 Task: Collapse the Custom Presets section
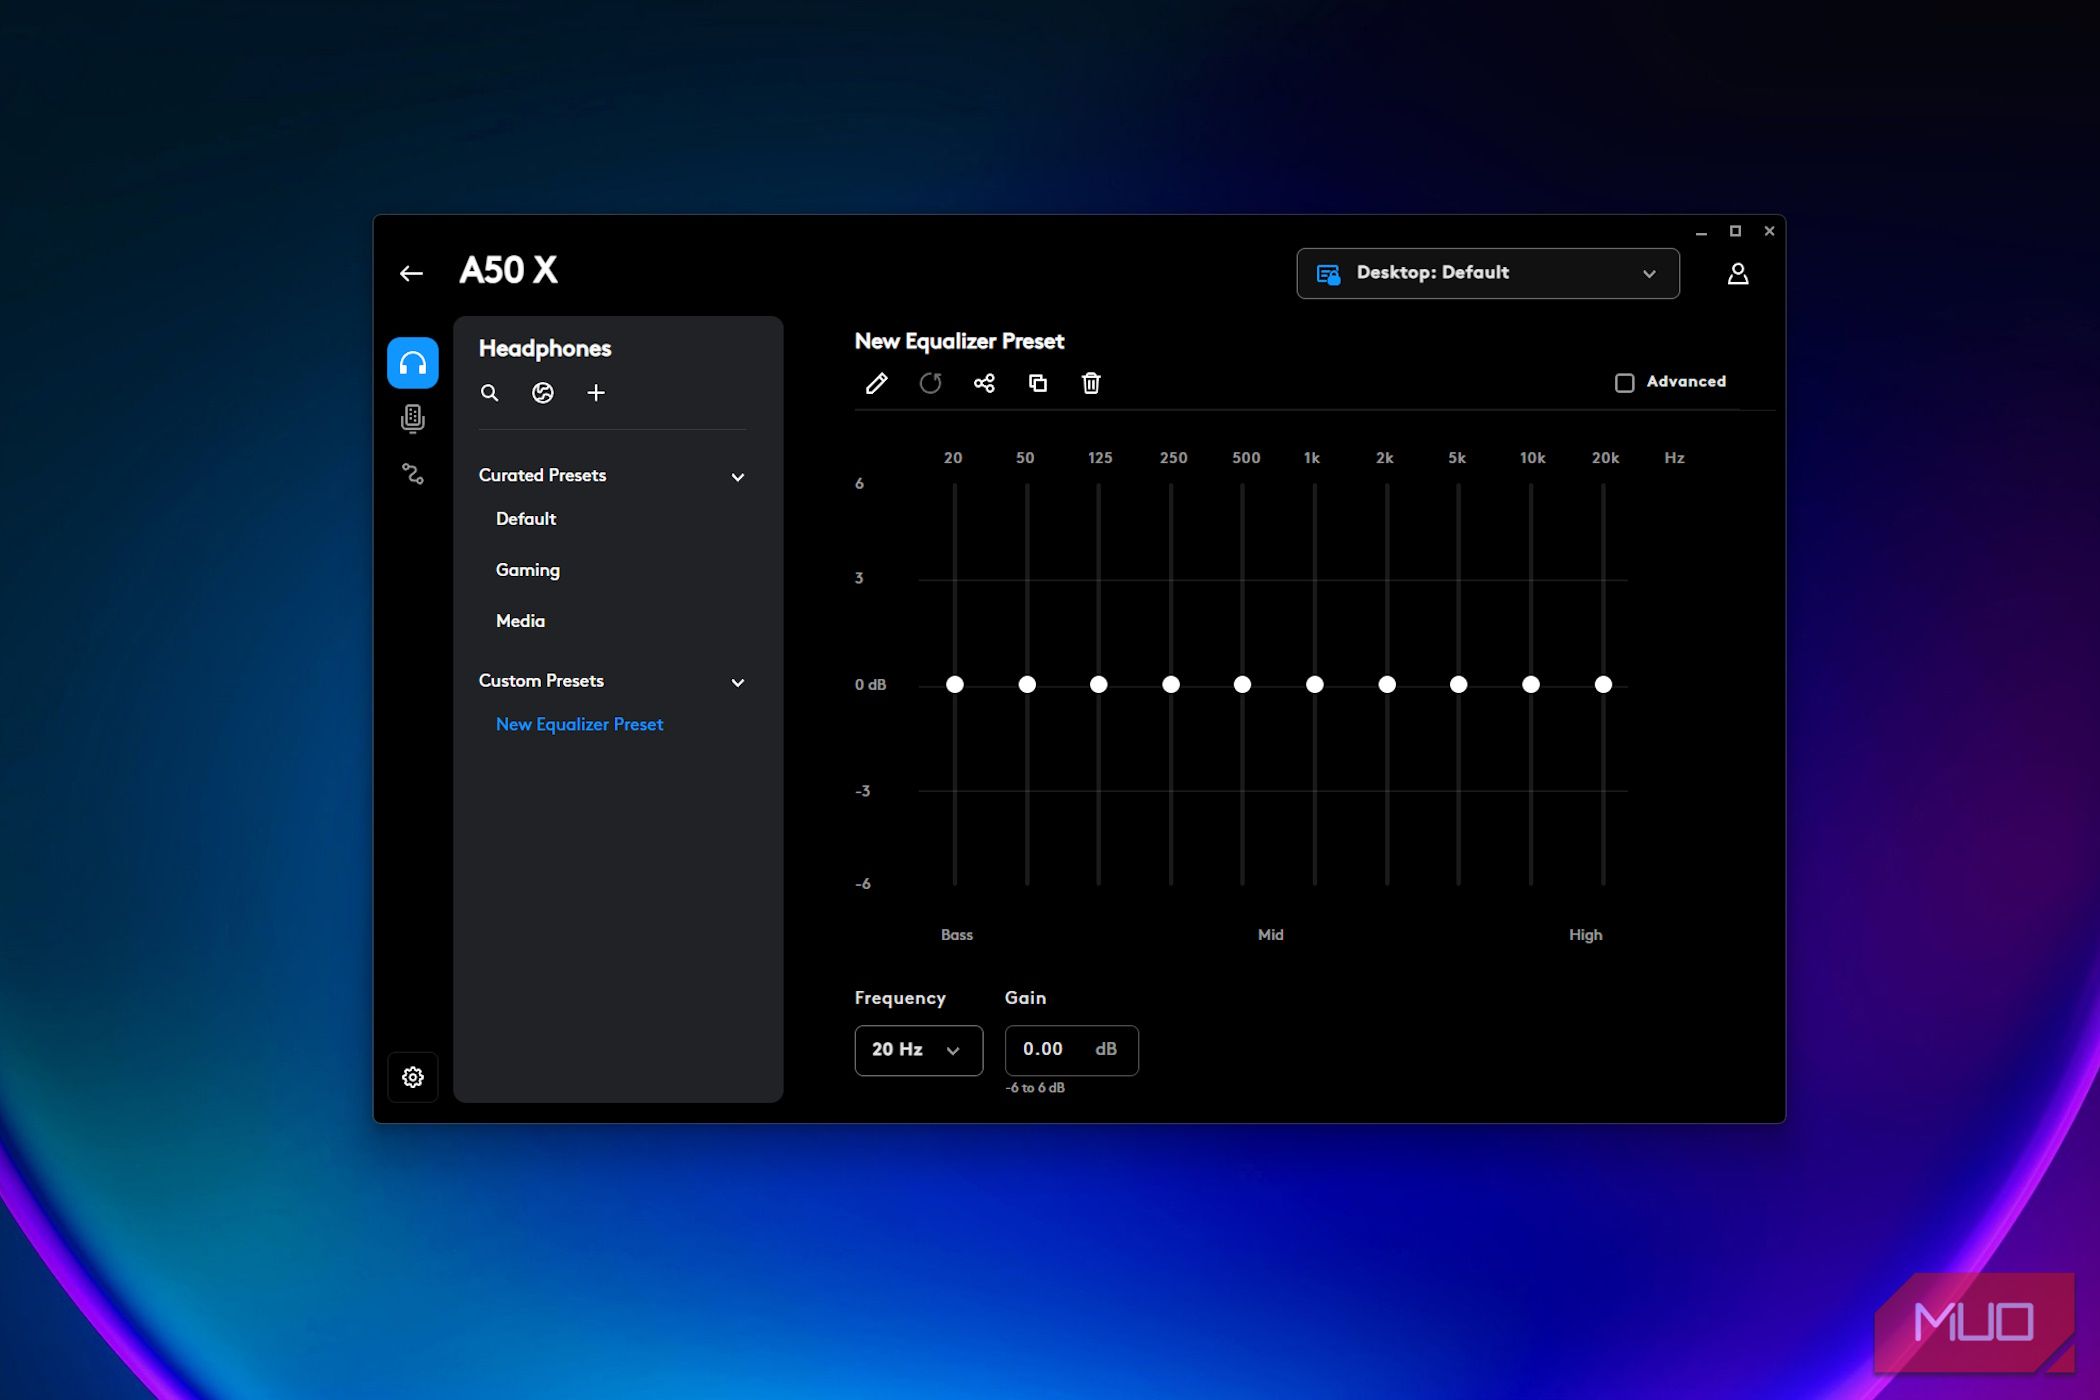[738, 682]
